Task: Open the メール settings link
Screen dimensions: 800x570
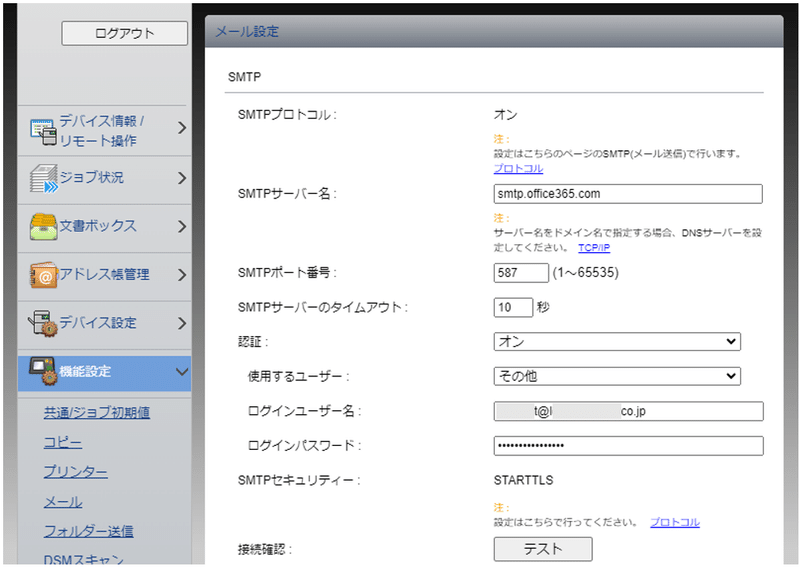Action: pyautogui.click(x=63, y=502)
